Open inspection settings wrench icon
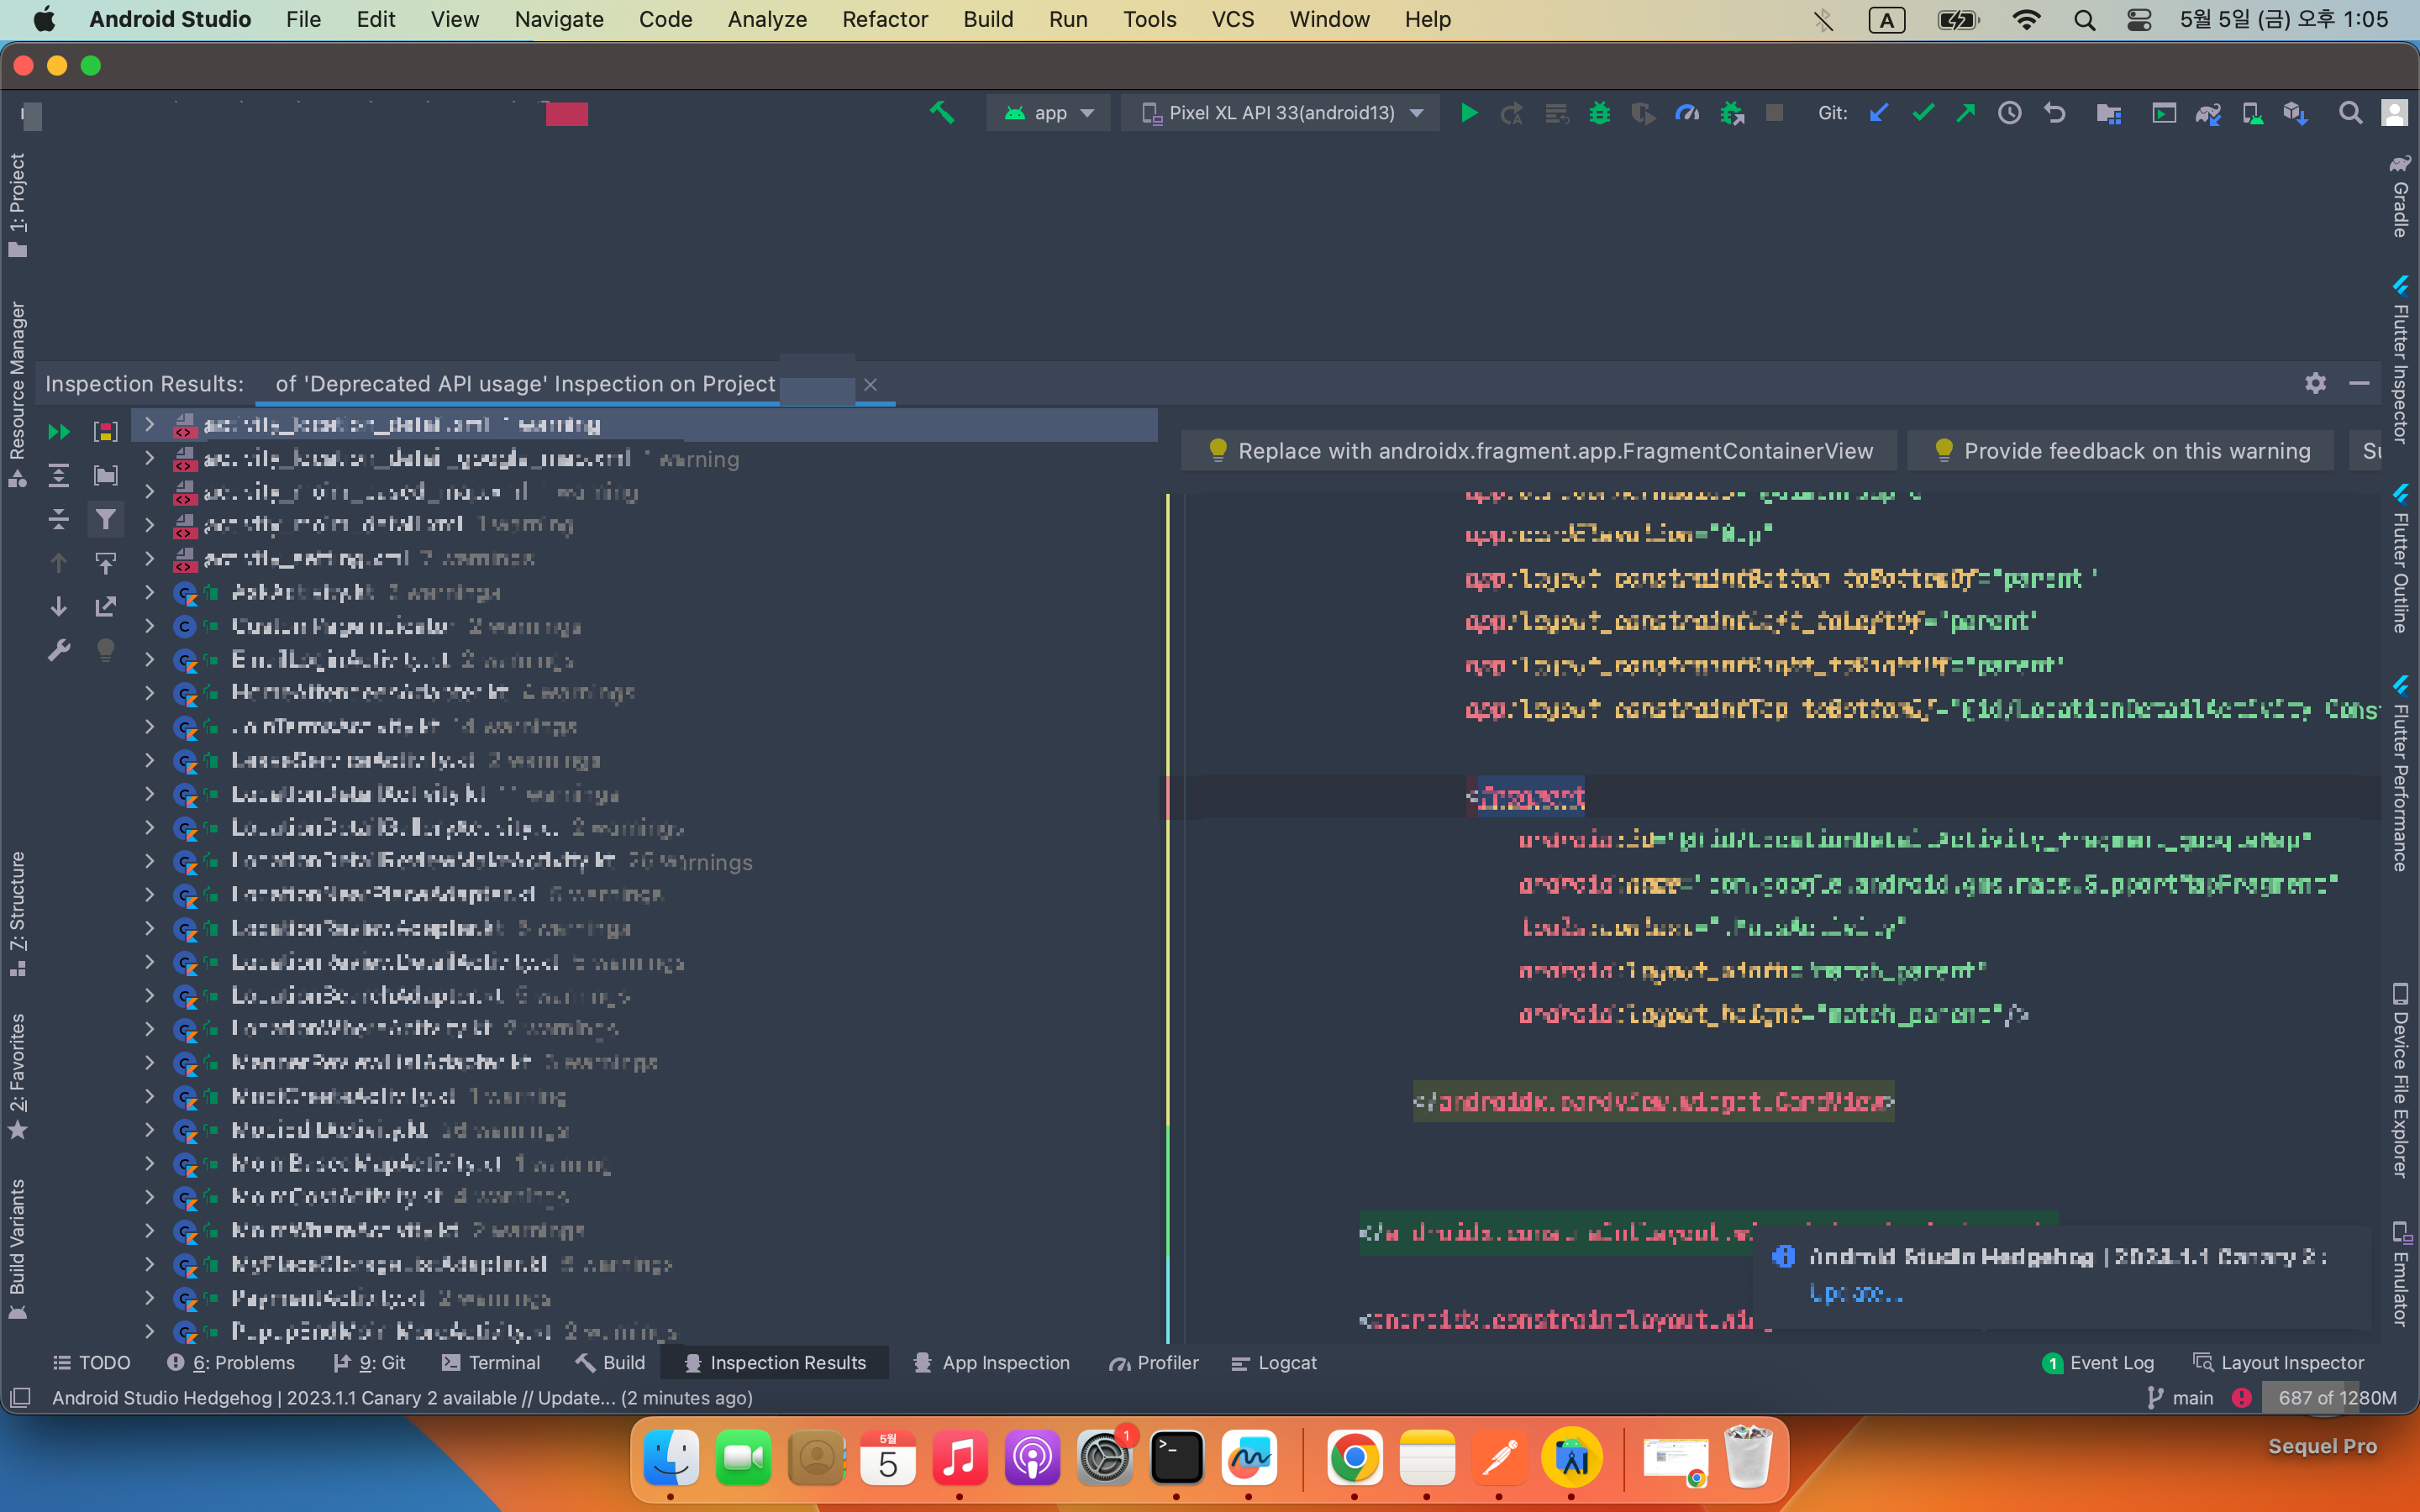The image size is (2420, 1512). (x=59, y=651)
